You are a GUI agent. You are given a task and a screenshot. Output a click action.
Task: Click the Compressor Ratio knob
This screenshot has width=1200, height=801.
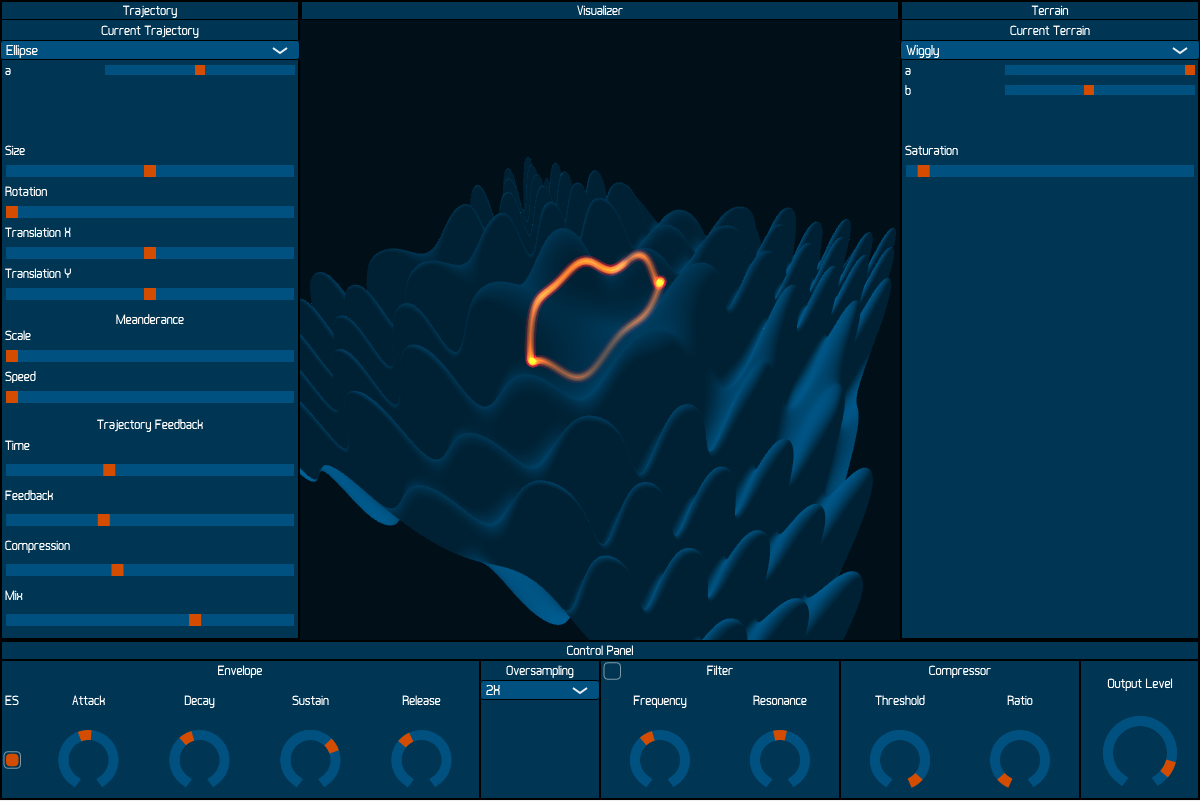coord(1020,760)
